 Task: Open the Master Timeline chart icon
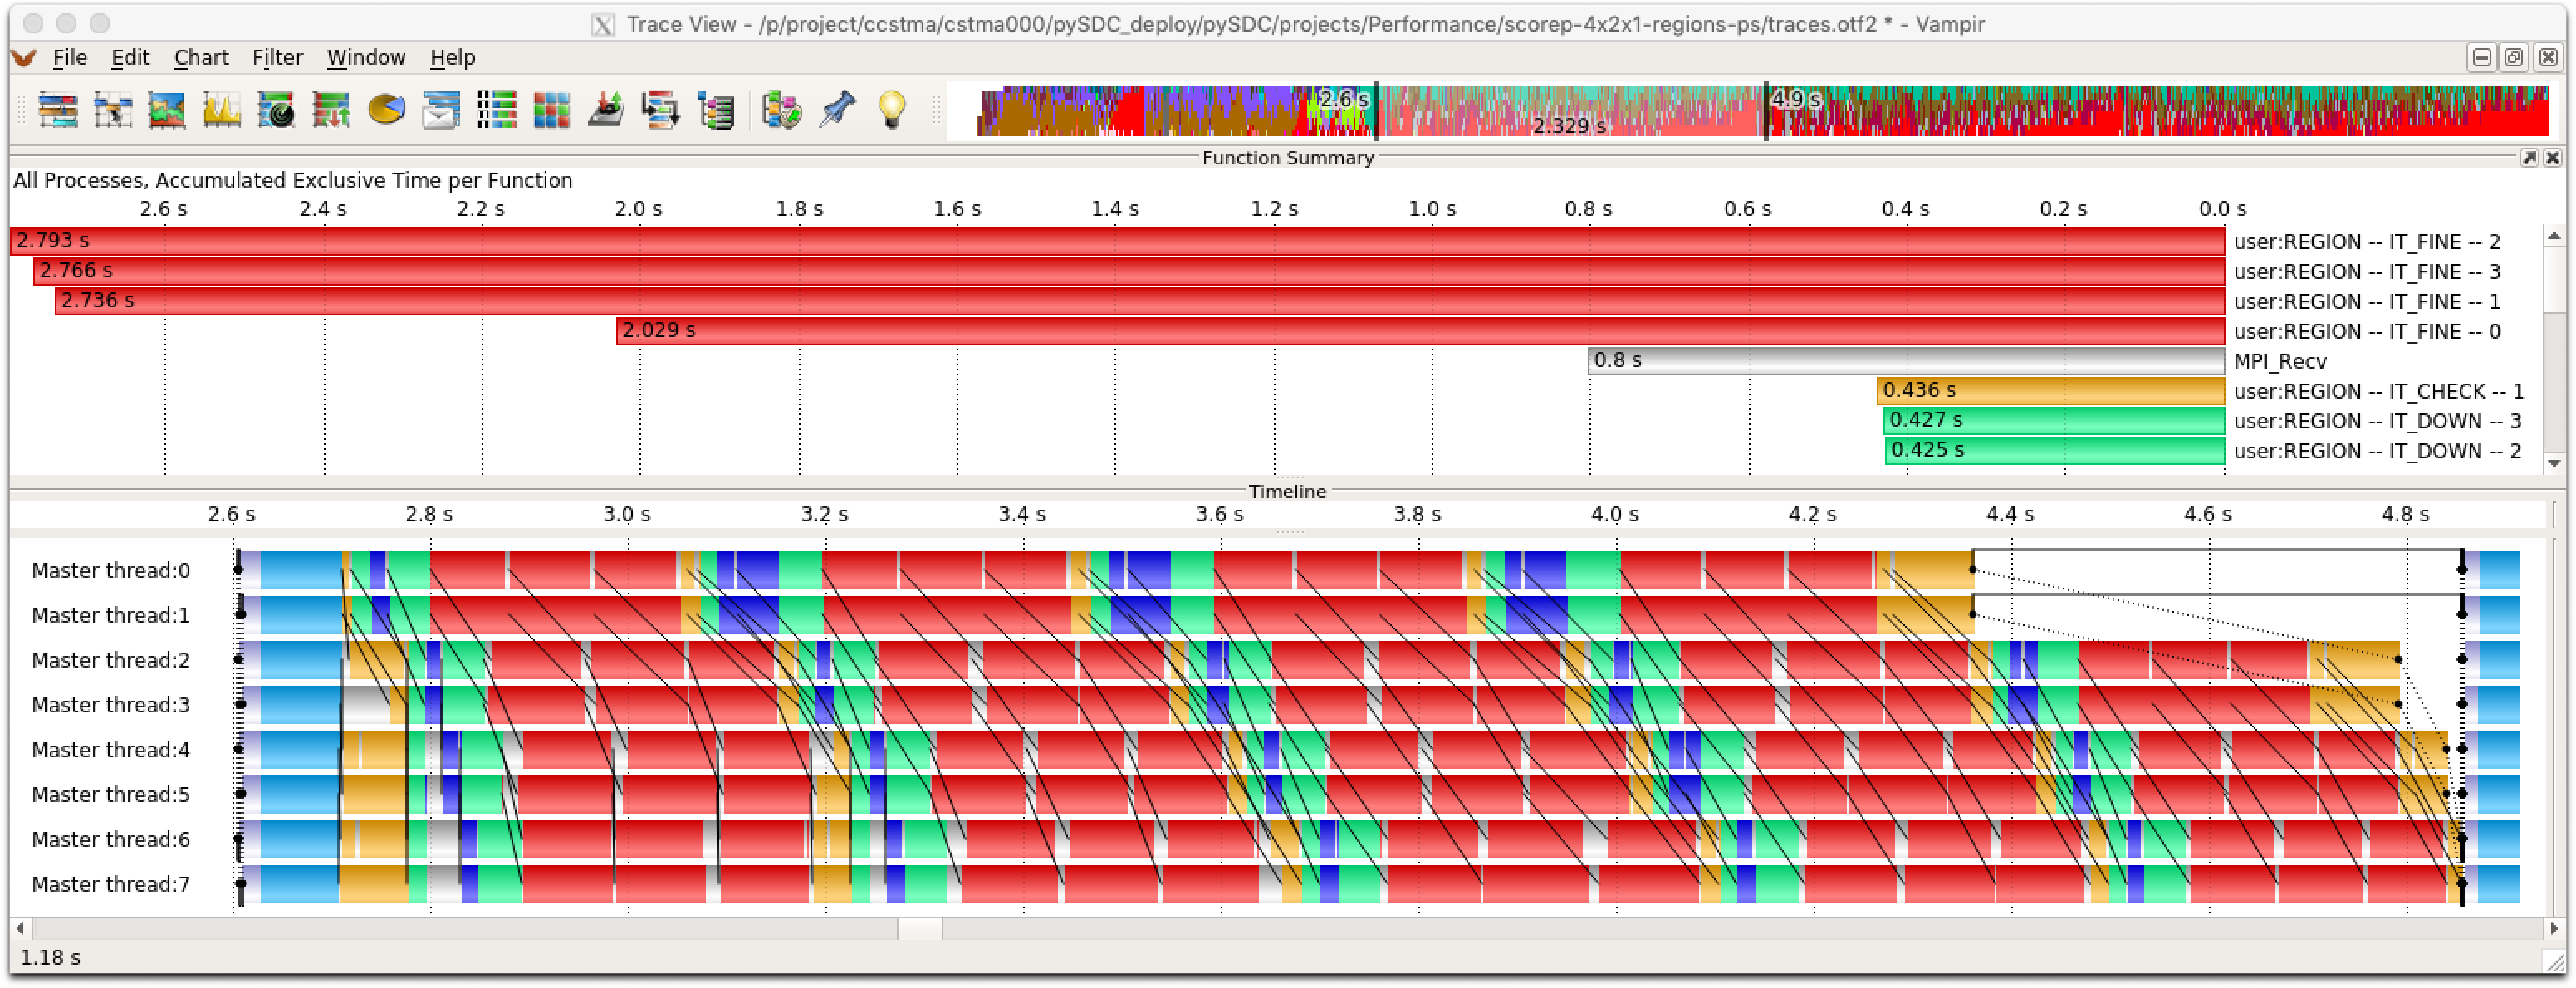tap(58, 110)
